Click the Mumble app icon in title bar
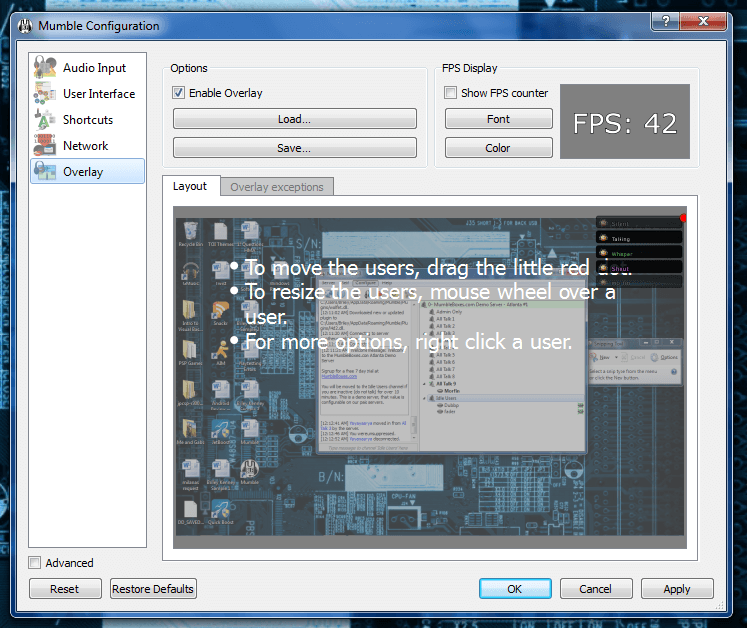This screenshot has height=628, width=747. click(x=25, y=26)
